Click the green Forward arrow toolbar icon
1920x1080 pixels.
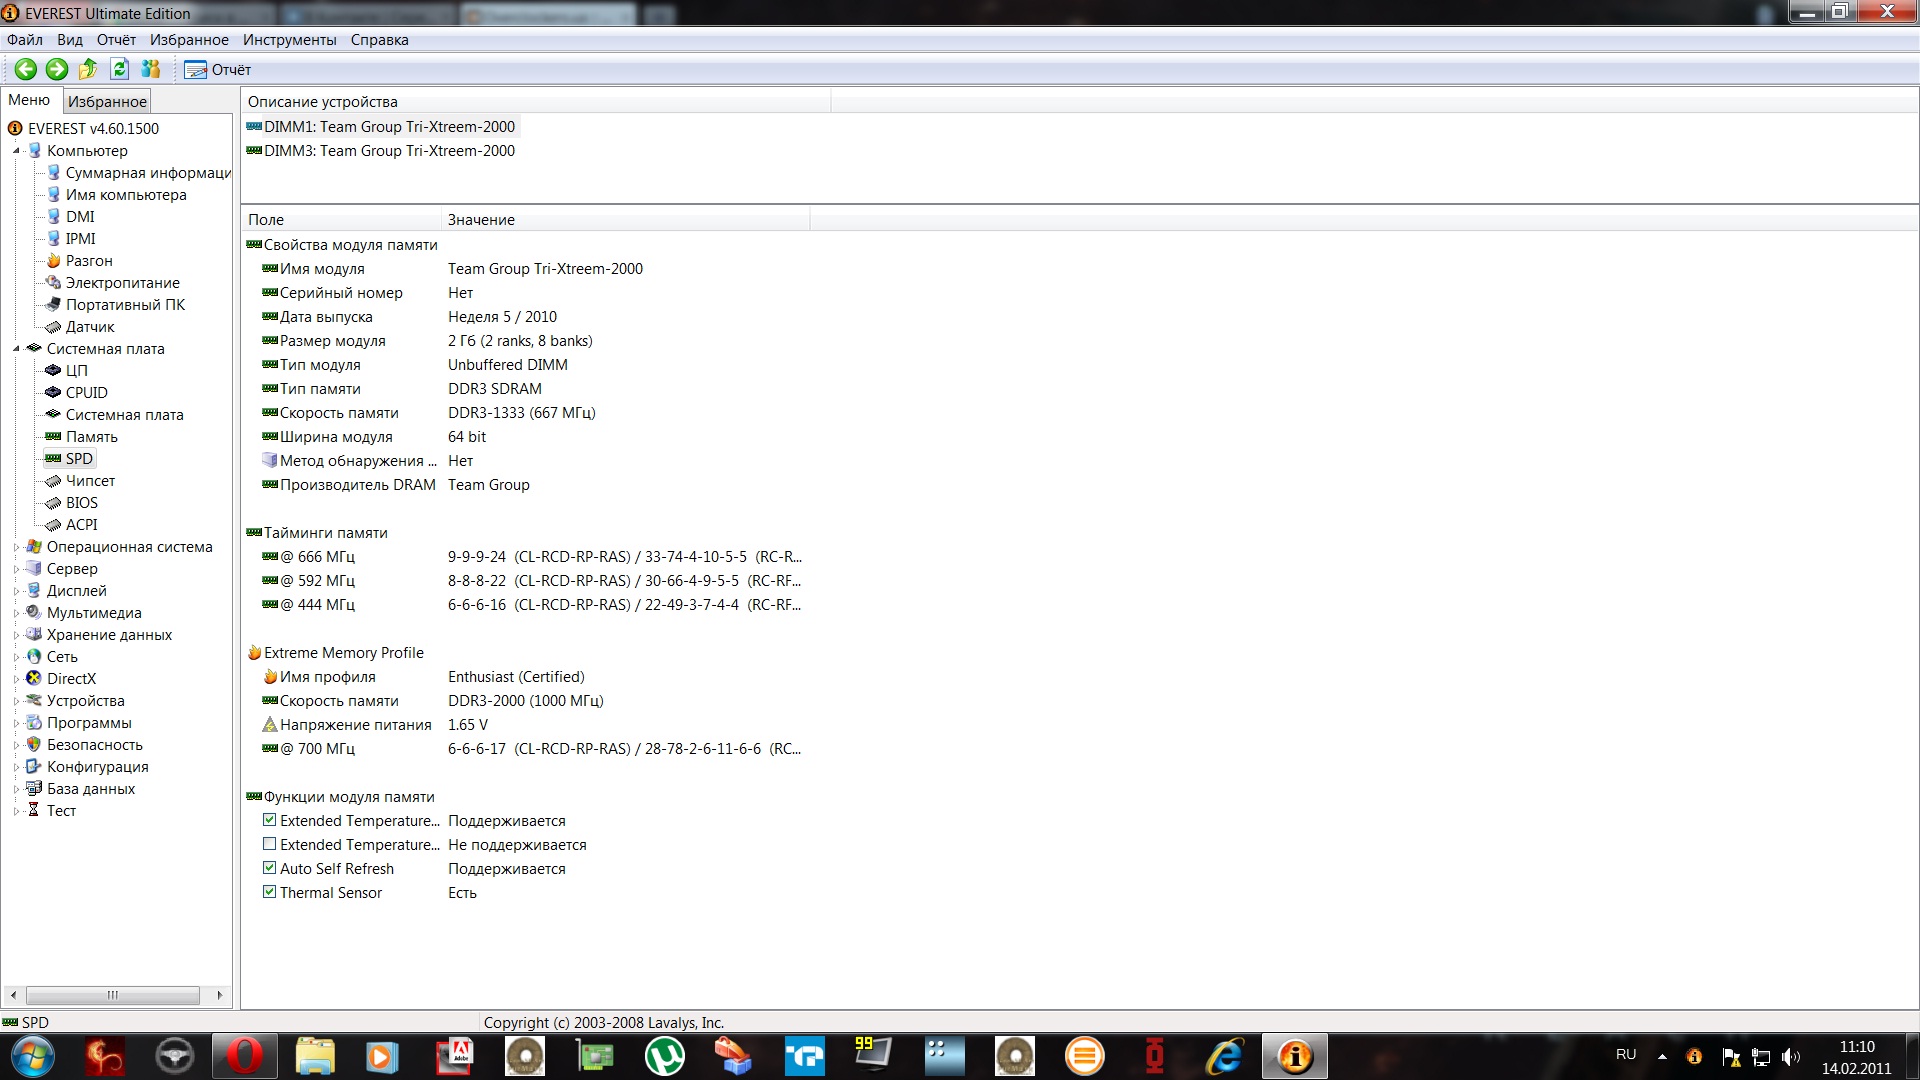[x=57, y=69]
